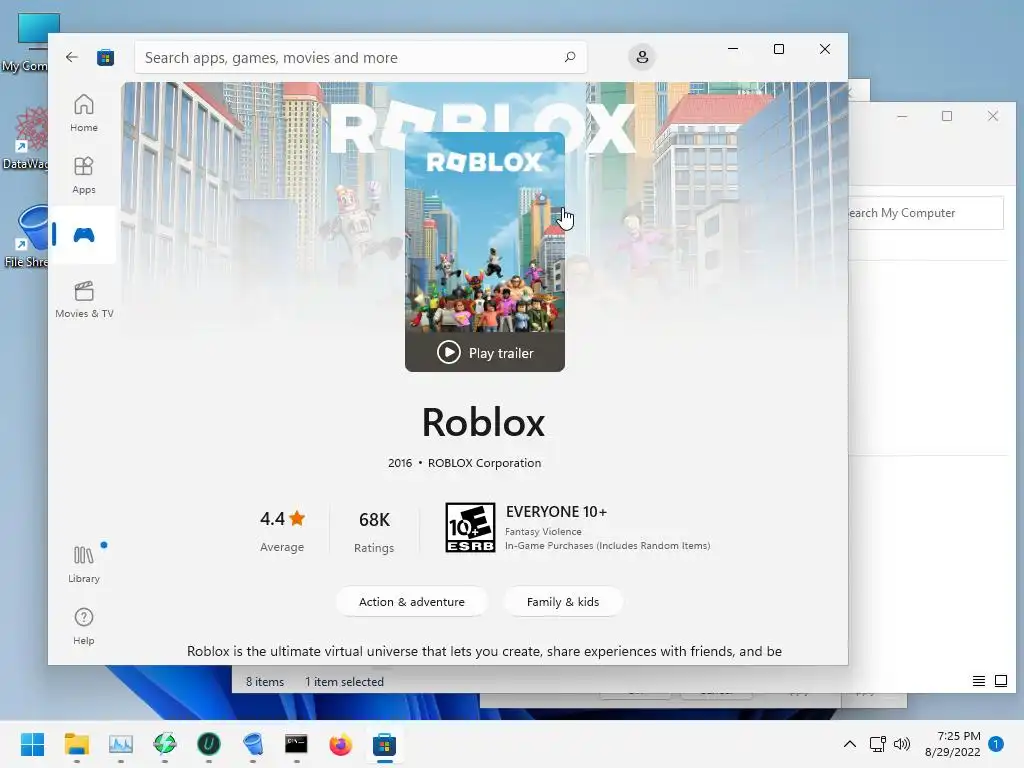
Task: Switch to details view in background window
Action: point(978,681)
